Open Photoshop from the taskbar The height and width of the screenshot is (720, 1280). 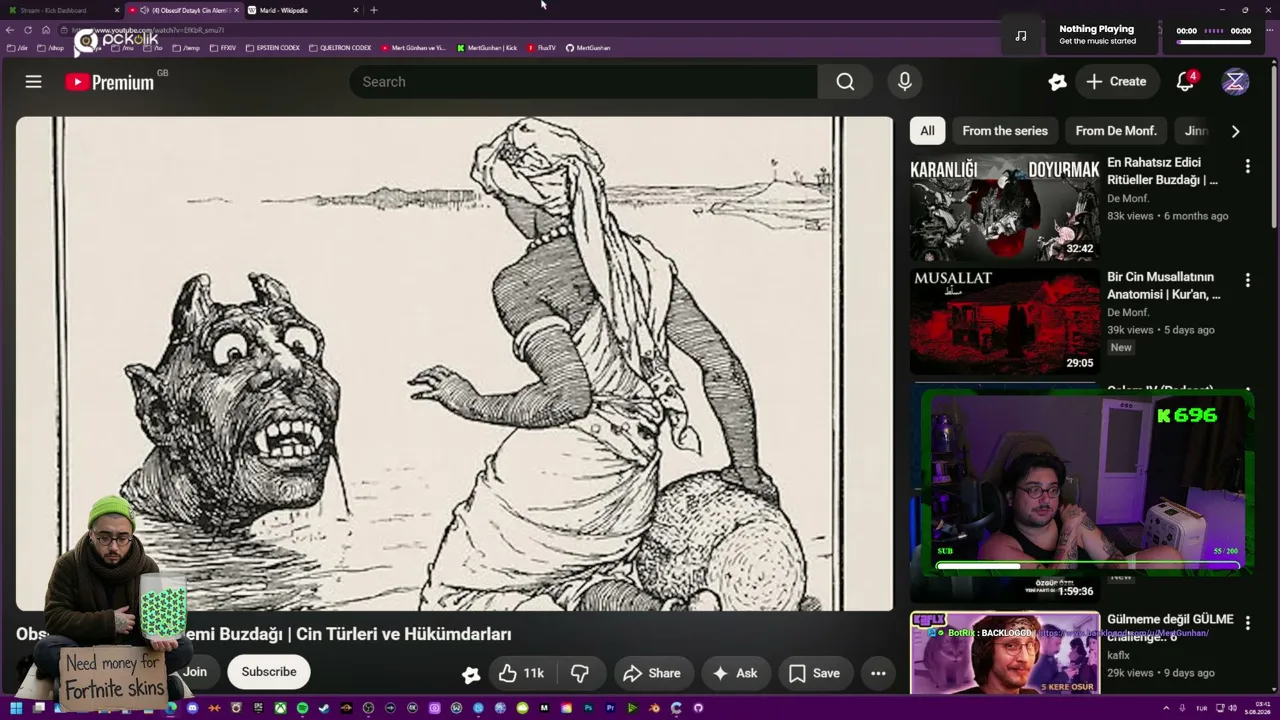588,708
